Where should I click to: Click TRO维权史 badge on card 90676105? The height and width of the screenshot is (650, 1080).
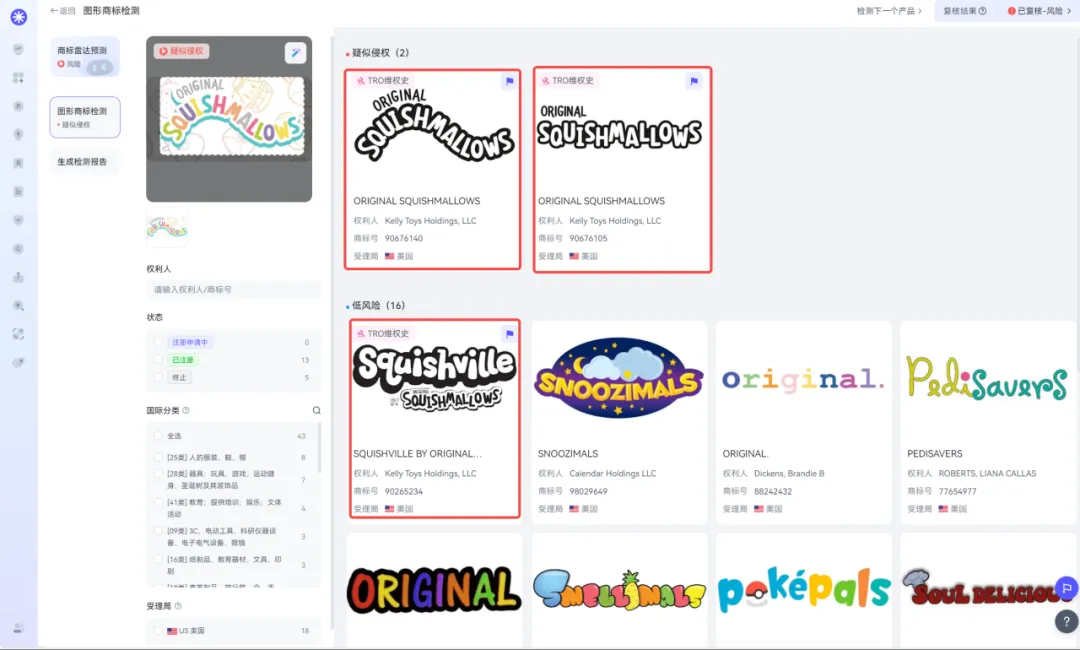pyautogui.click(x=567, y=81)
